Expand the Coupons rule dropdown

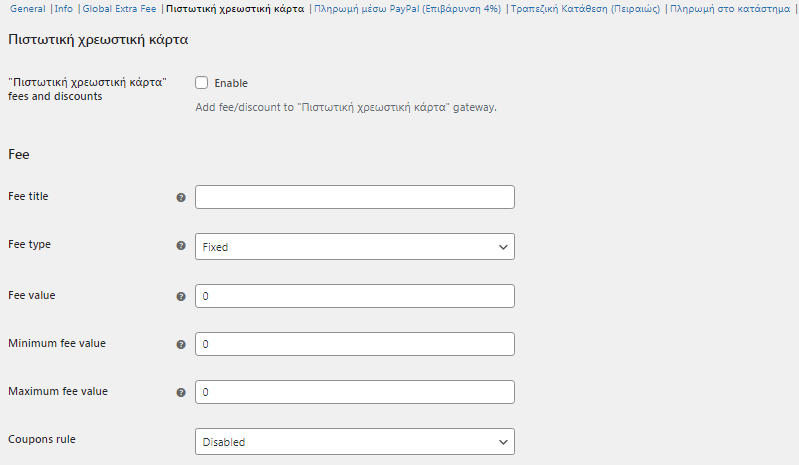pos(355,442)
